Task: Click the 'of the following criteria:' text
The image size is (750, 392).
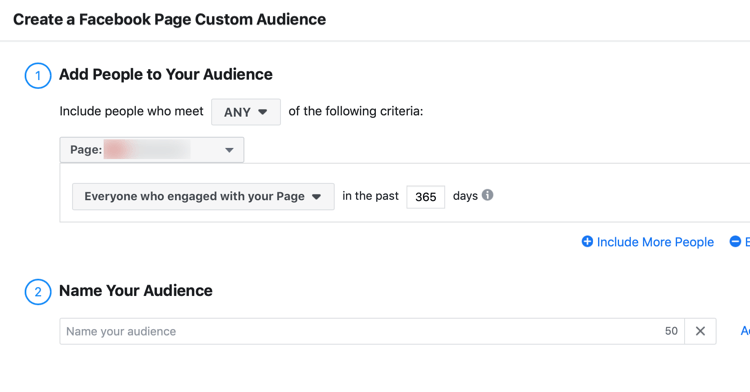Action: [356, 111]
